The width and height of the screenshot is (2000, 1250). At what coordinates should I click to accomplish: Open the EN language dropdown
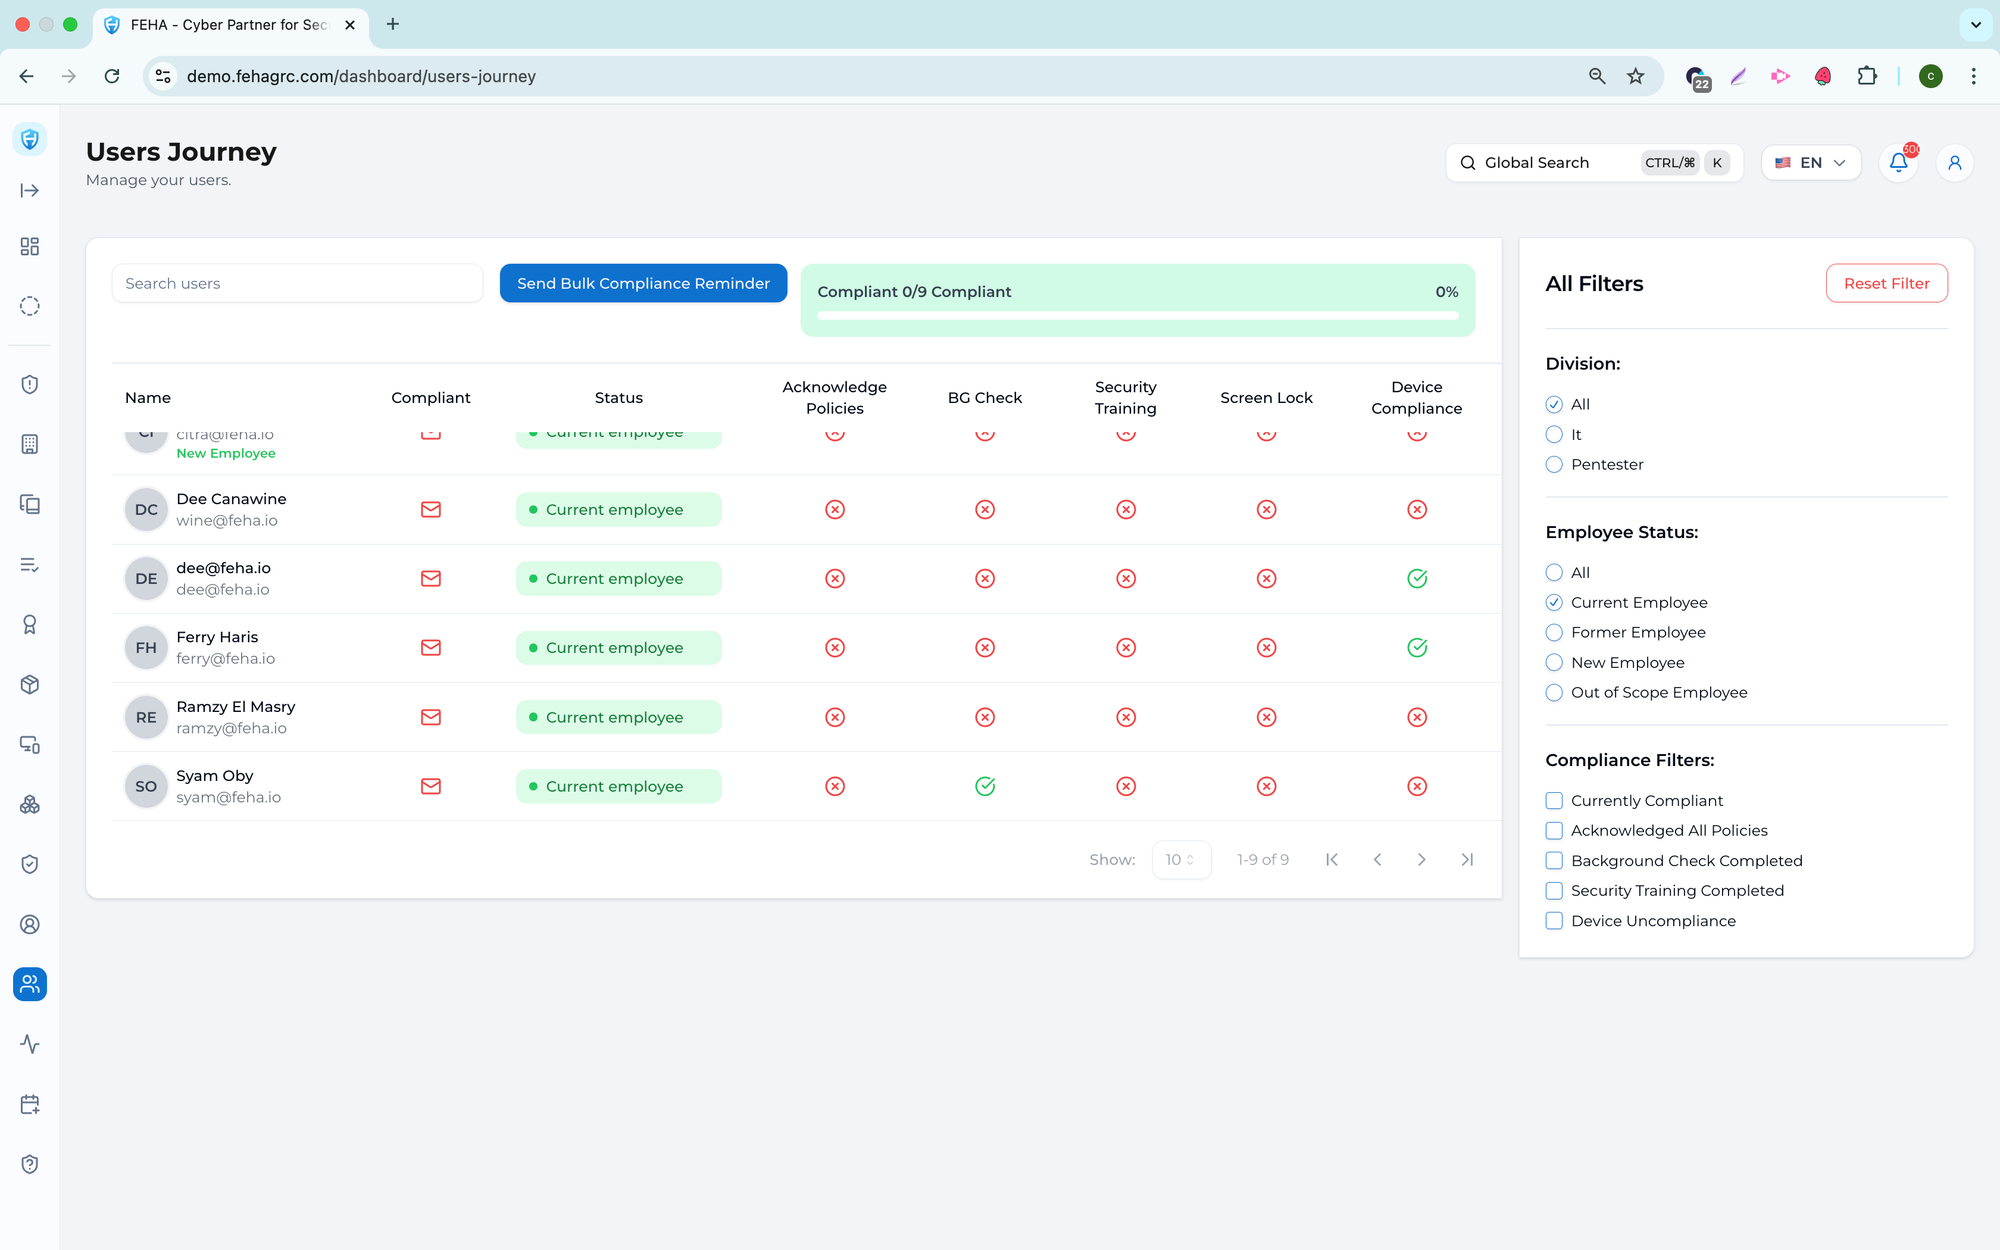[1810, 163]
